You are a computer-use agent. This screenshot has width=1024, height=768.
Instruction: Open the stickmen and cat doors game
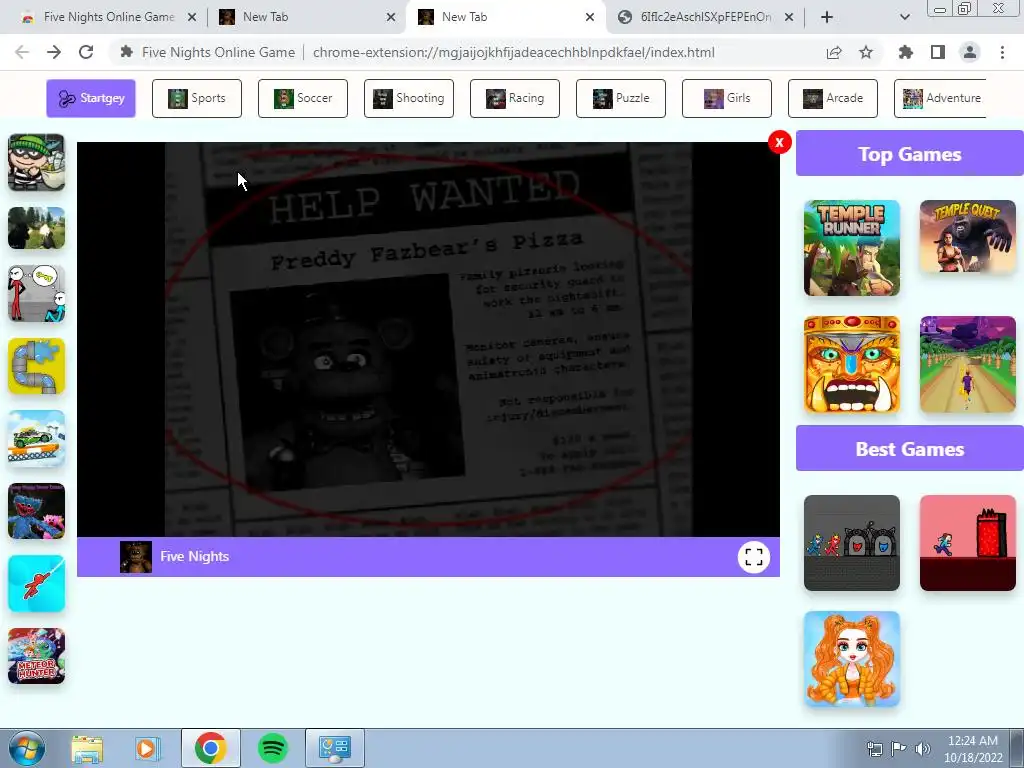tap(852, 543)
